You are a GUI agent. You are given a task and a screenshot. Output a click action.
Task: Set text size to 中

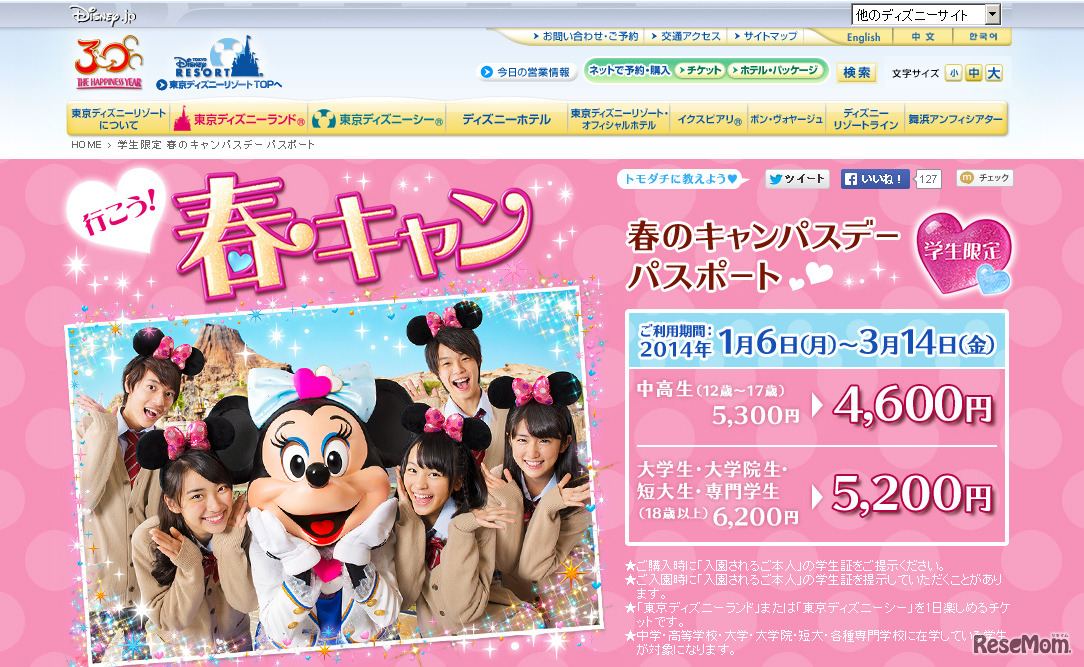973,73
